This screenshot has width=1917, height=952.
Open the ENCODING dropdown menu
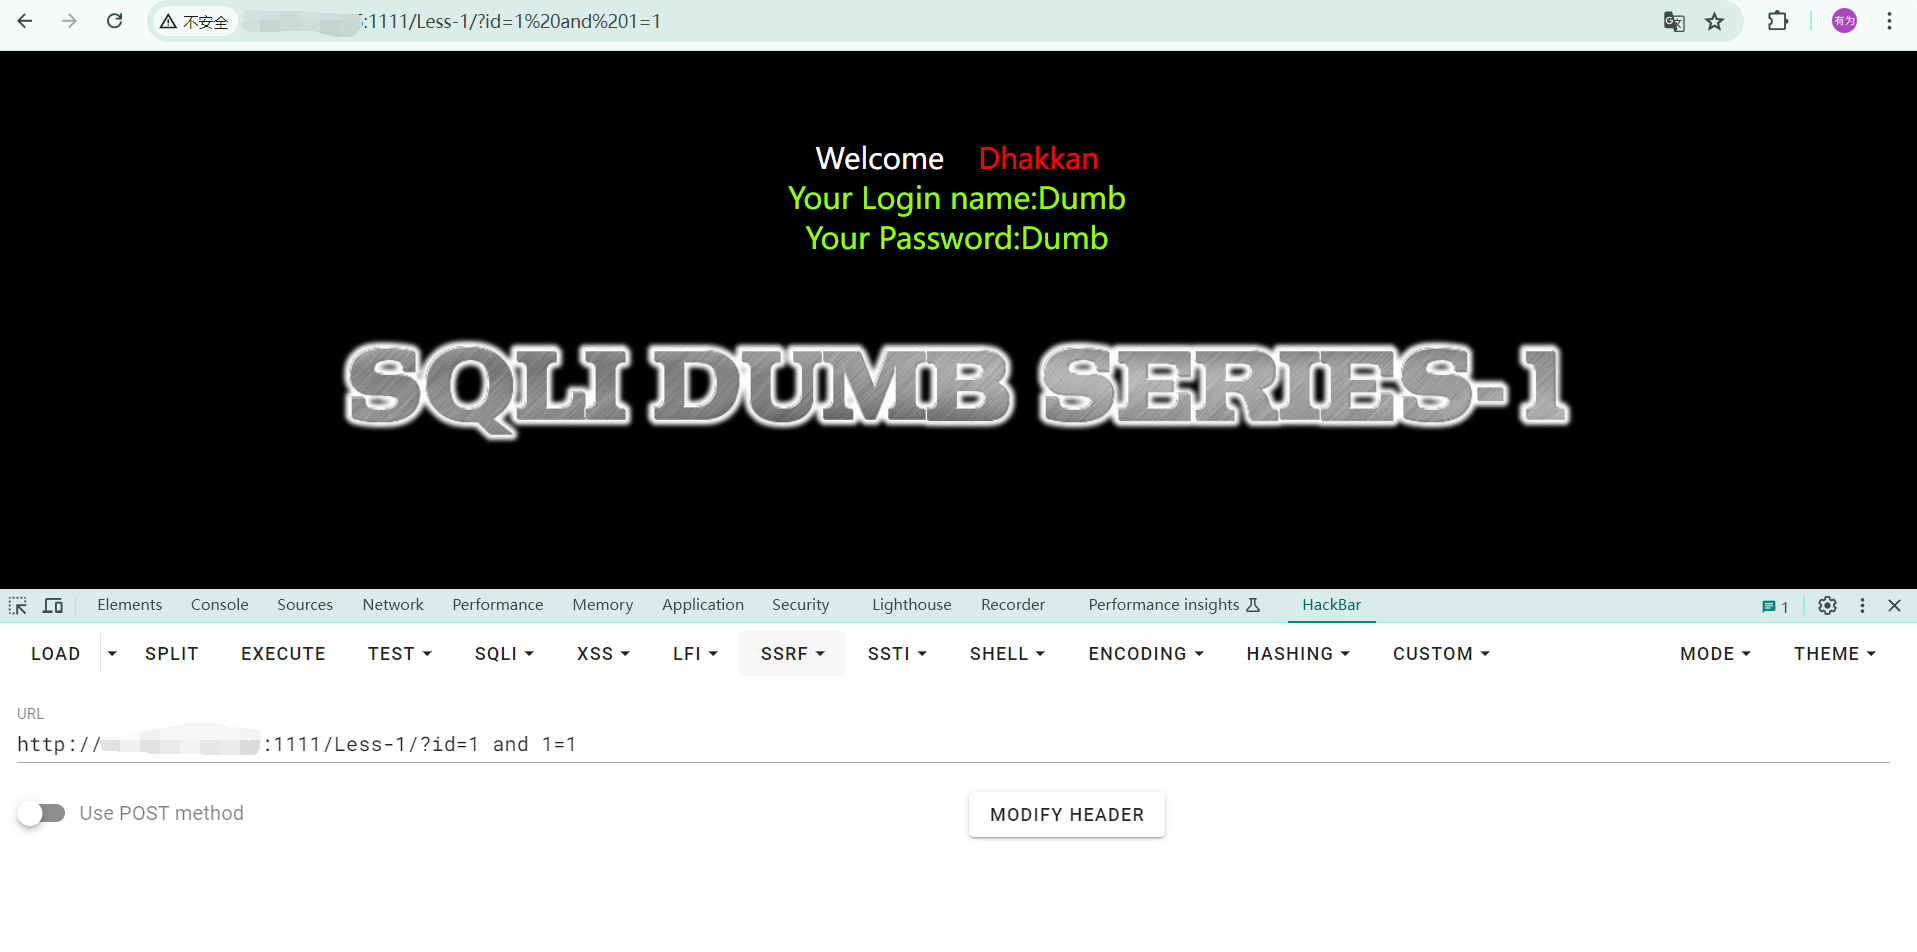click(1146, 654)
